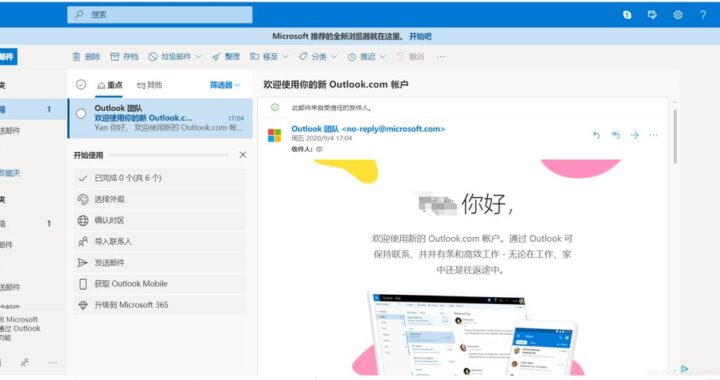Open sidebar bottom ellipsis menu
The image size is (720, 380).
point(53,363)
